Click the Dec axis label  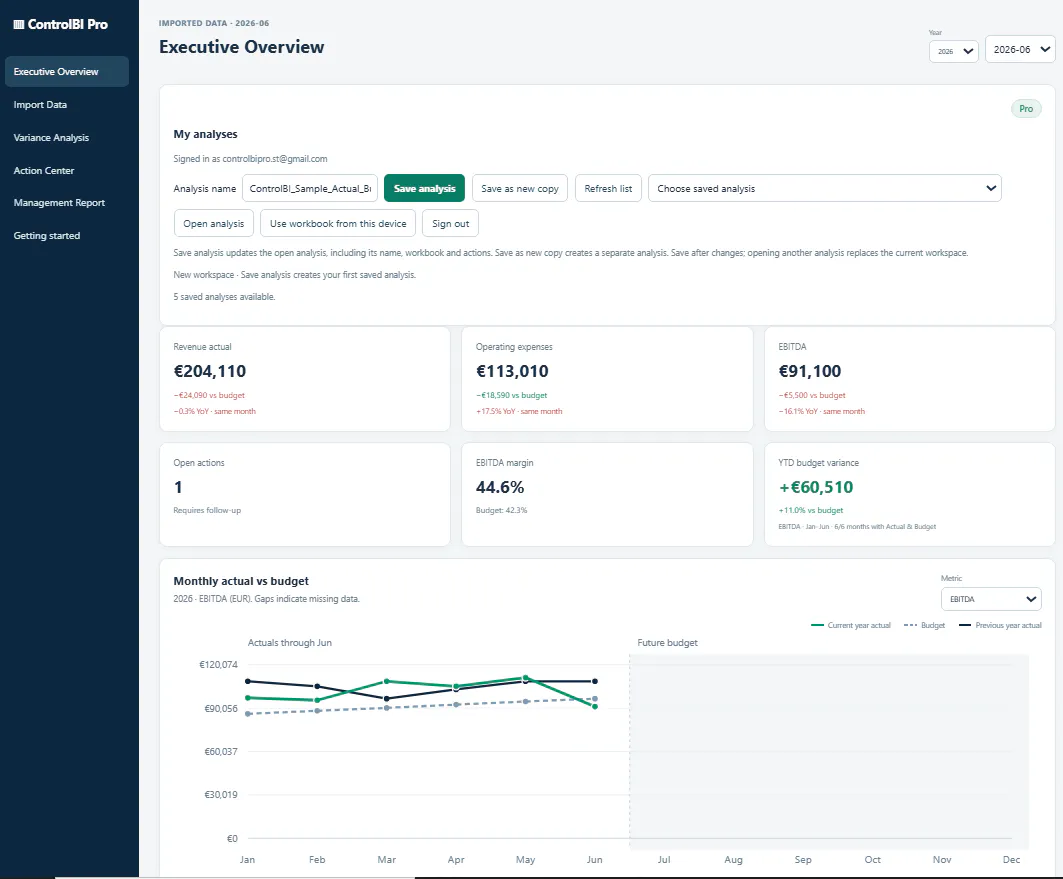1011,859
